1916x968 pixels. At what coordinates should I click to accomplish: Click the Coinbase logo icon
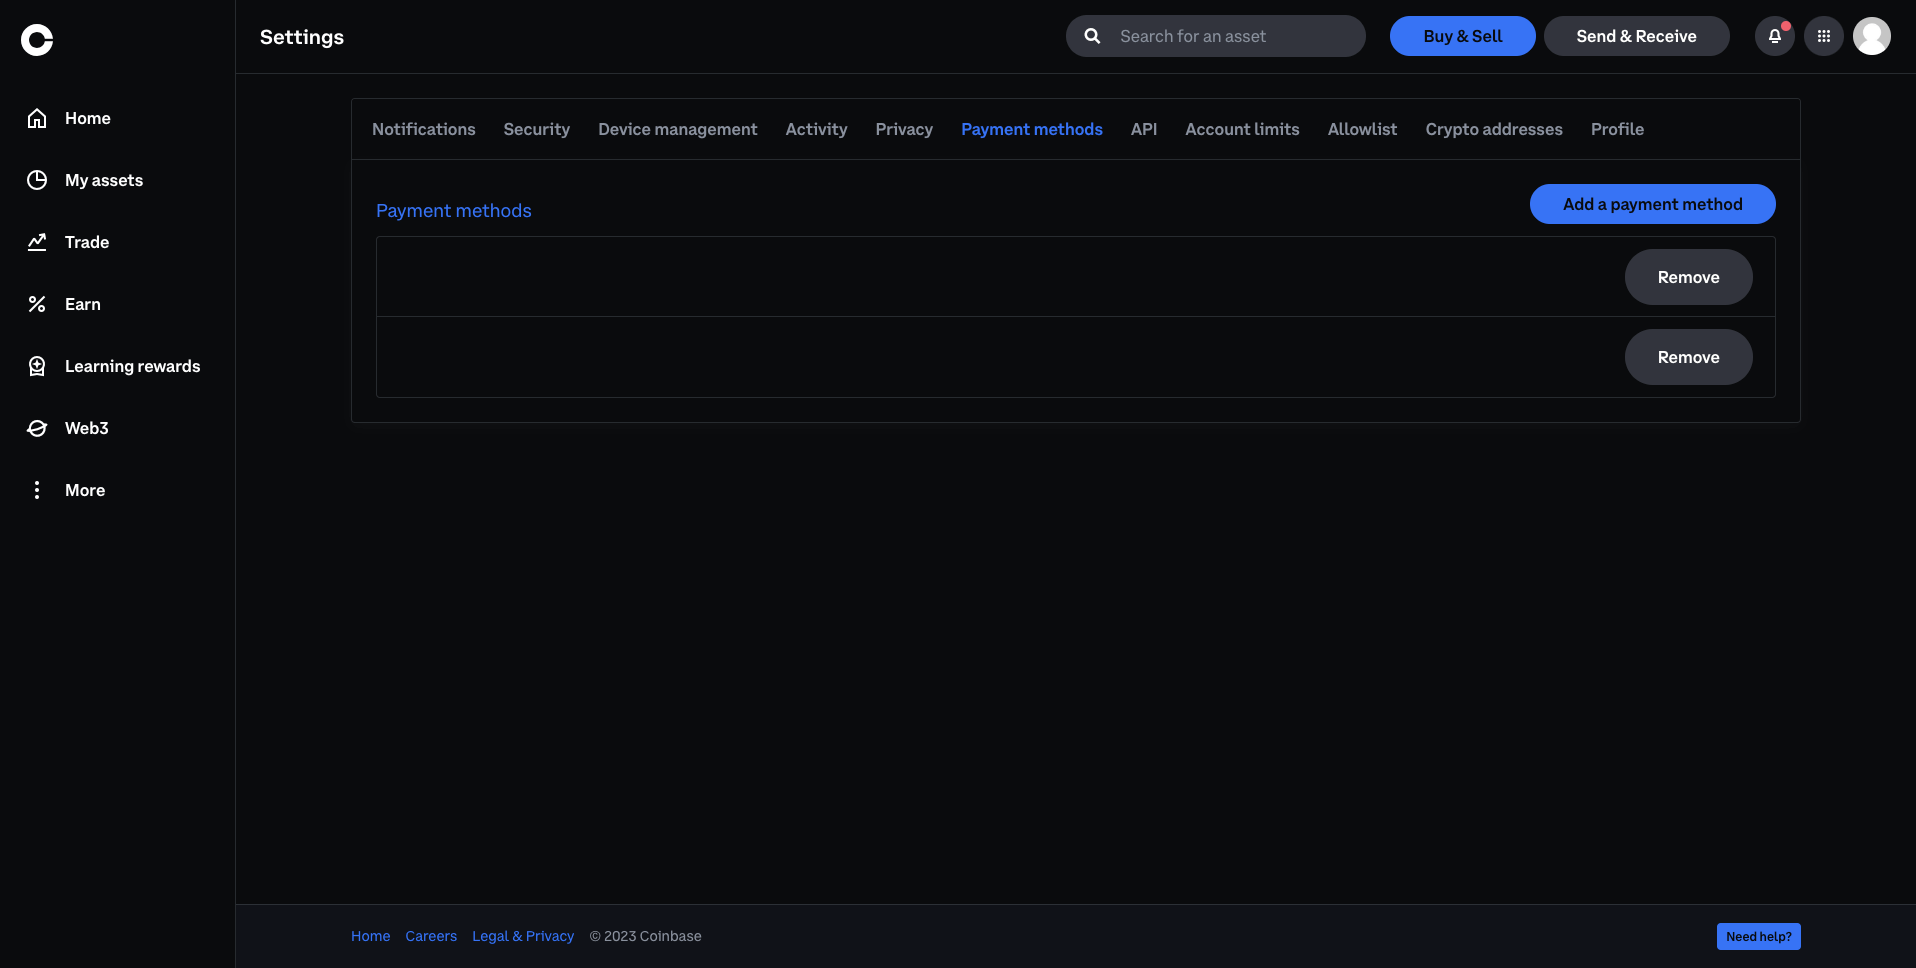[x=36, y=40]
